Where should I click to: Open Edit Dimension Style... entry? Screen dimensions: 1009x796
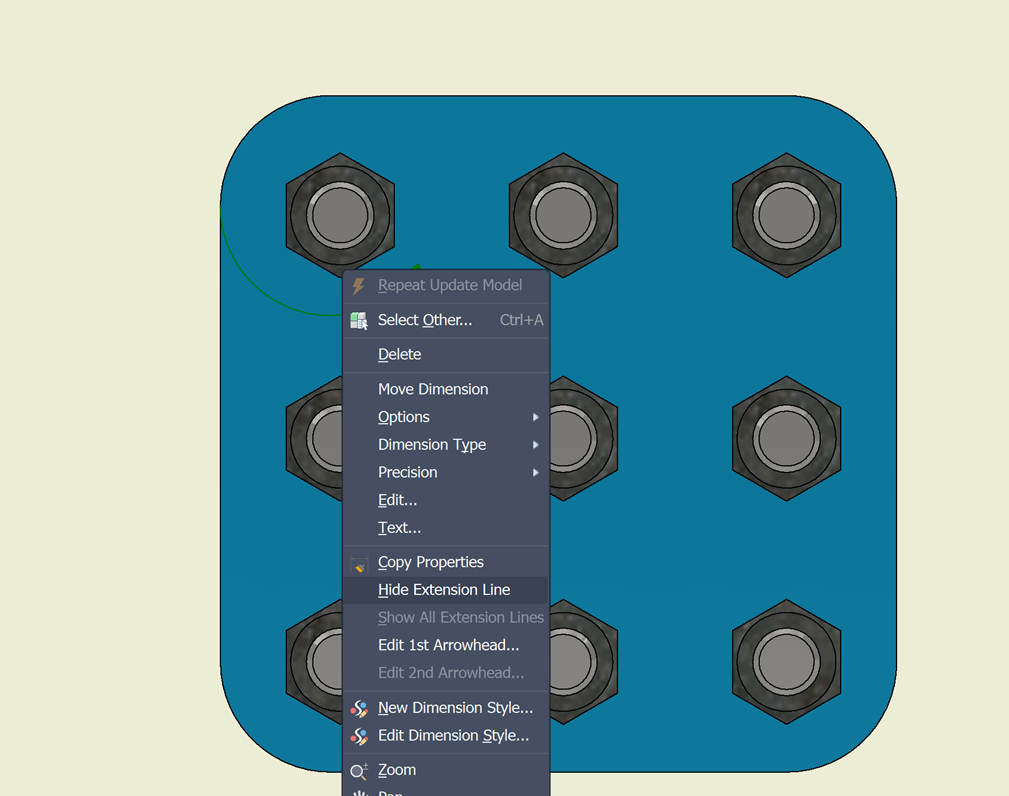447,736
